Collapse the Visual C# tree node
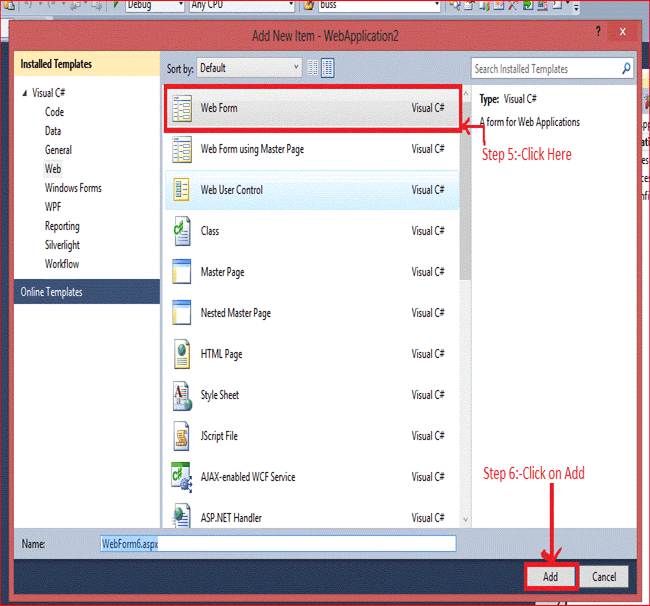 [x=25, y=93]
